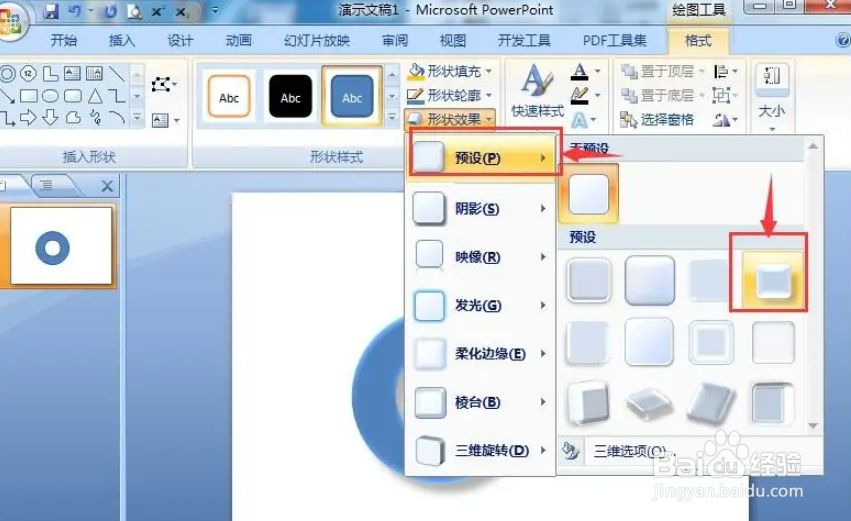
Task: Switch to the 格式 tab
Action: click(x=698, y=40)
